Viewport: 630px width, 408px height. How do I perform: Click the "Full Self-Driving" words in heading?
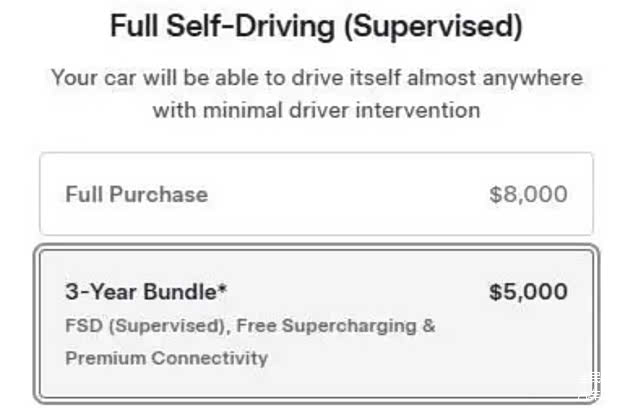coord(223,27)
